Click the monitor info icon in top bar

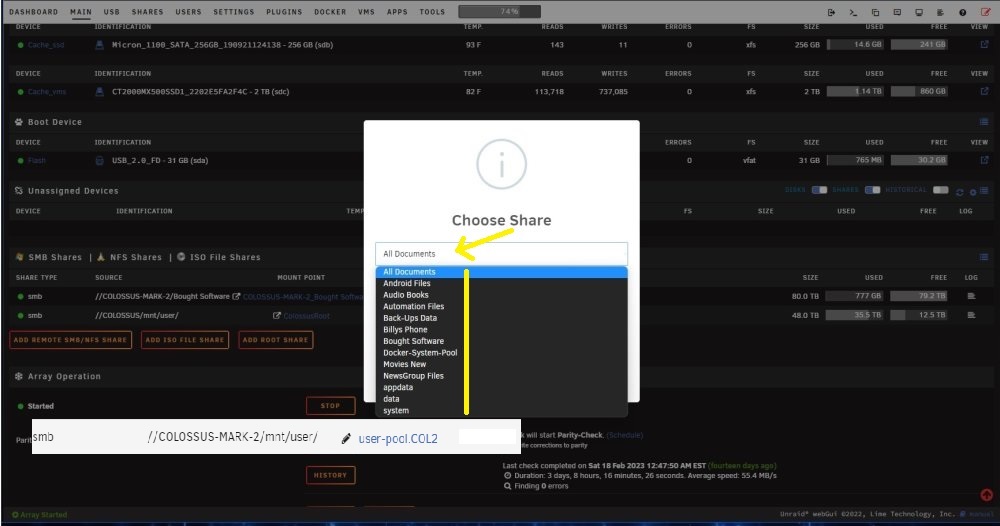918,12
